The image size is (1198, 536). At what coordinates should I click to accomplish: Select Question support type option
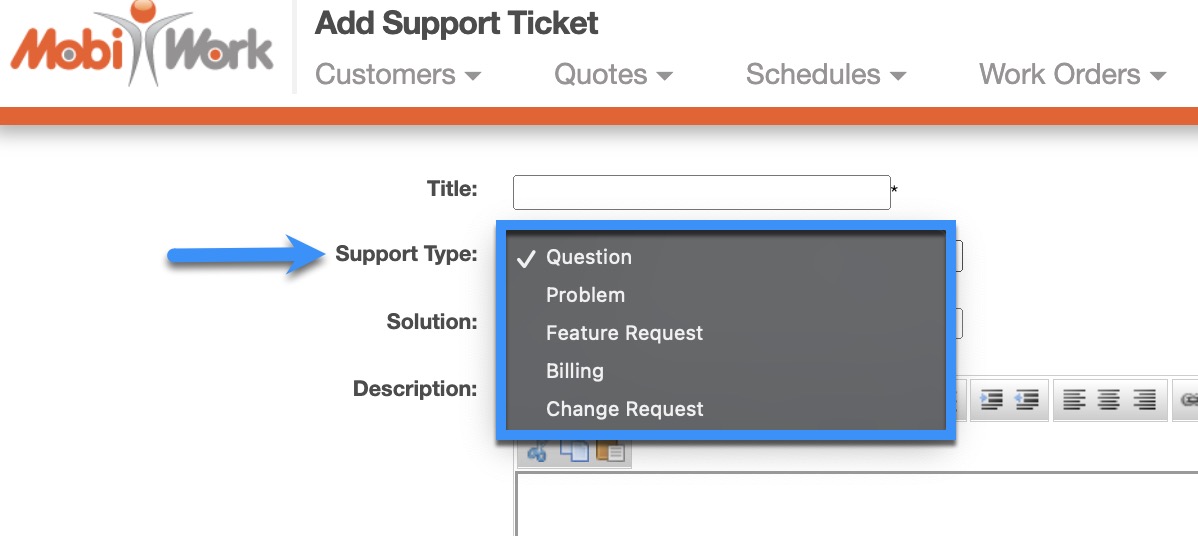click(x=589, y=257)
